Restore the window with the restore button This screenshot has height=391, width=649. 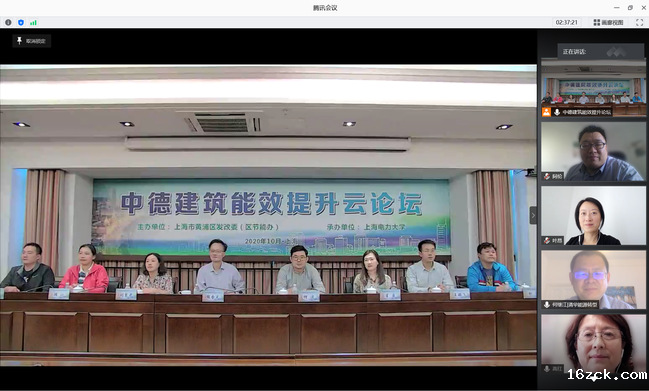click(x=630, y=7)
